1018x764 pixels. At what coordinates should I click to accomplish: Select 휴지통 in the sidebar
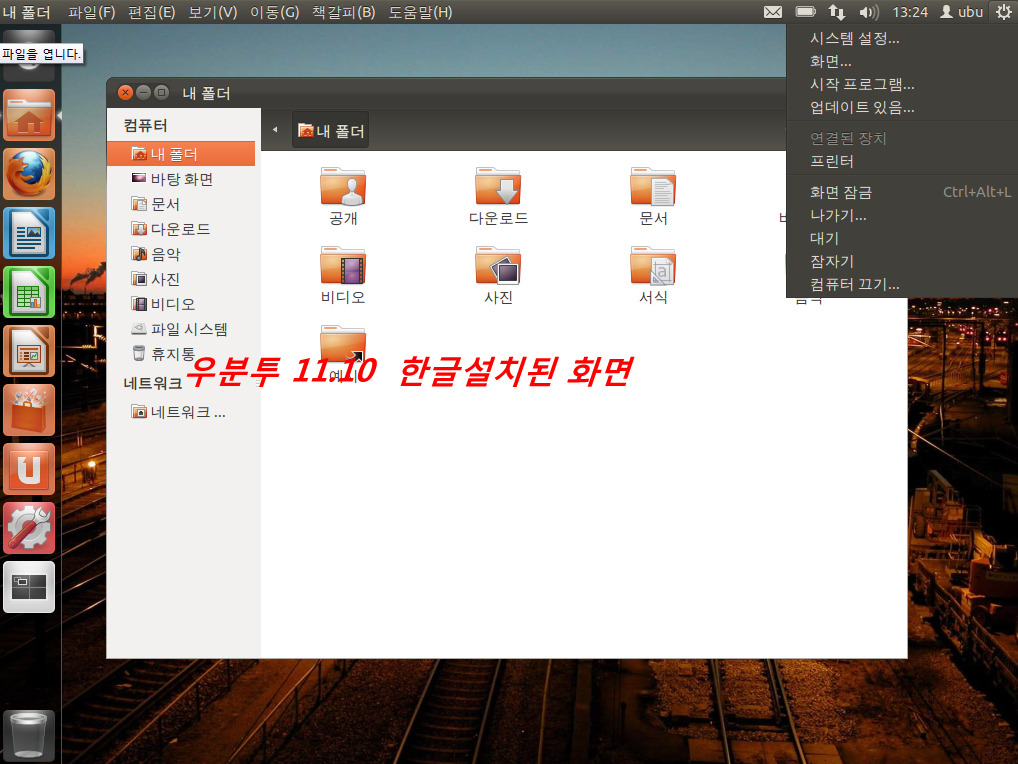pos(172,354)
